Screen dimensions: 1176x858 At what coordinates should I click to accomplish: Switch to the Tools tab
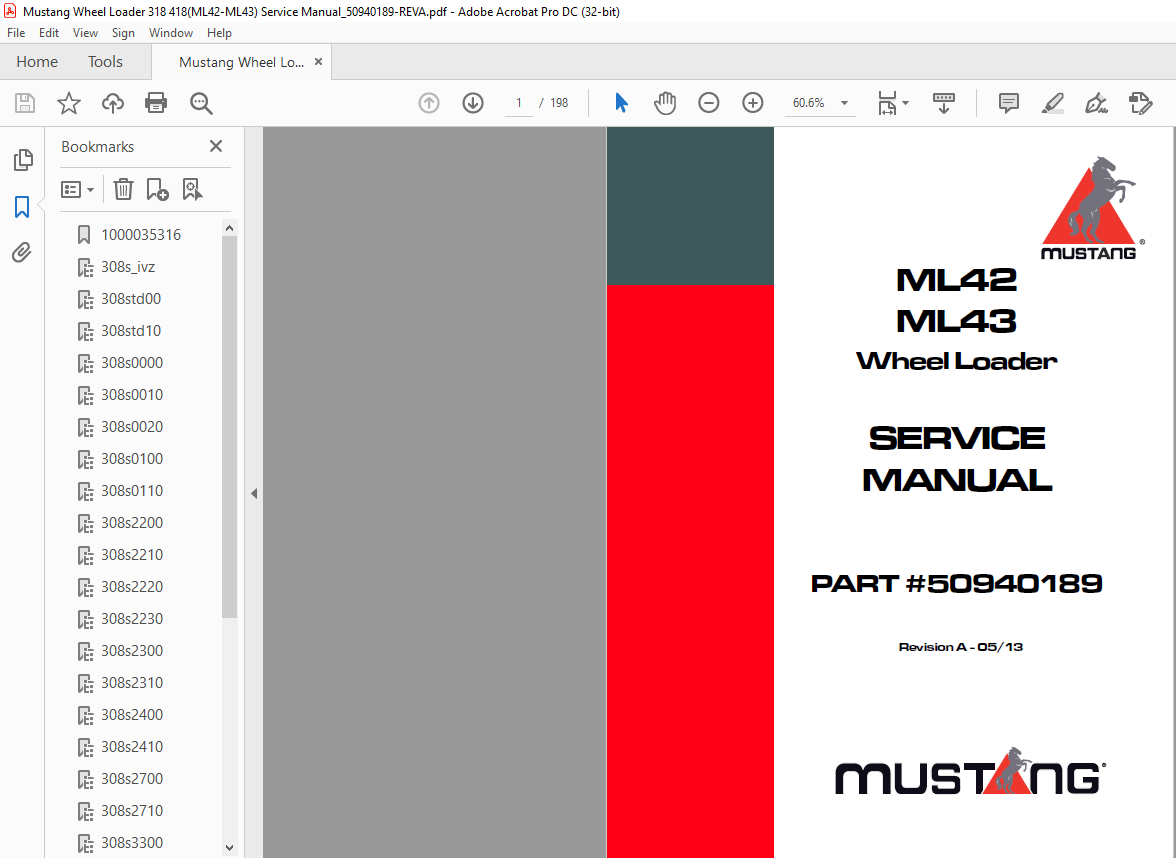tap(105, 62)
